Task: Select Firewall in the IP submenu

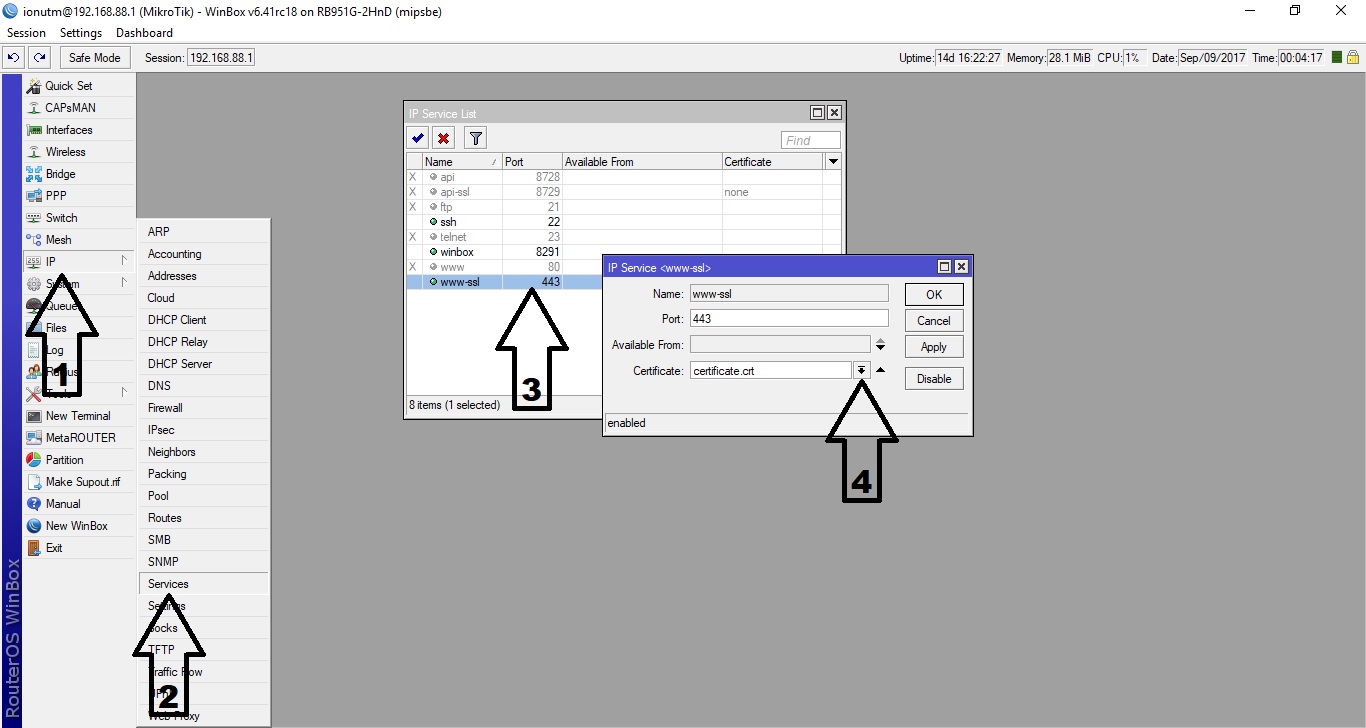Action: click(x=165, y=408)
